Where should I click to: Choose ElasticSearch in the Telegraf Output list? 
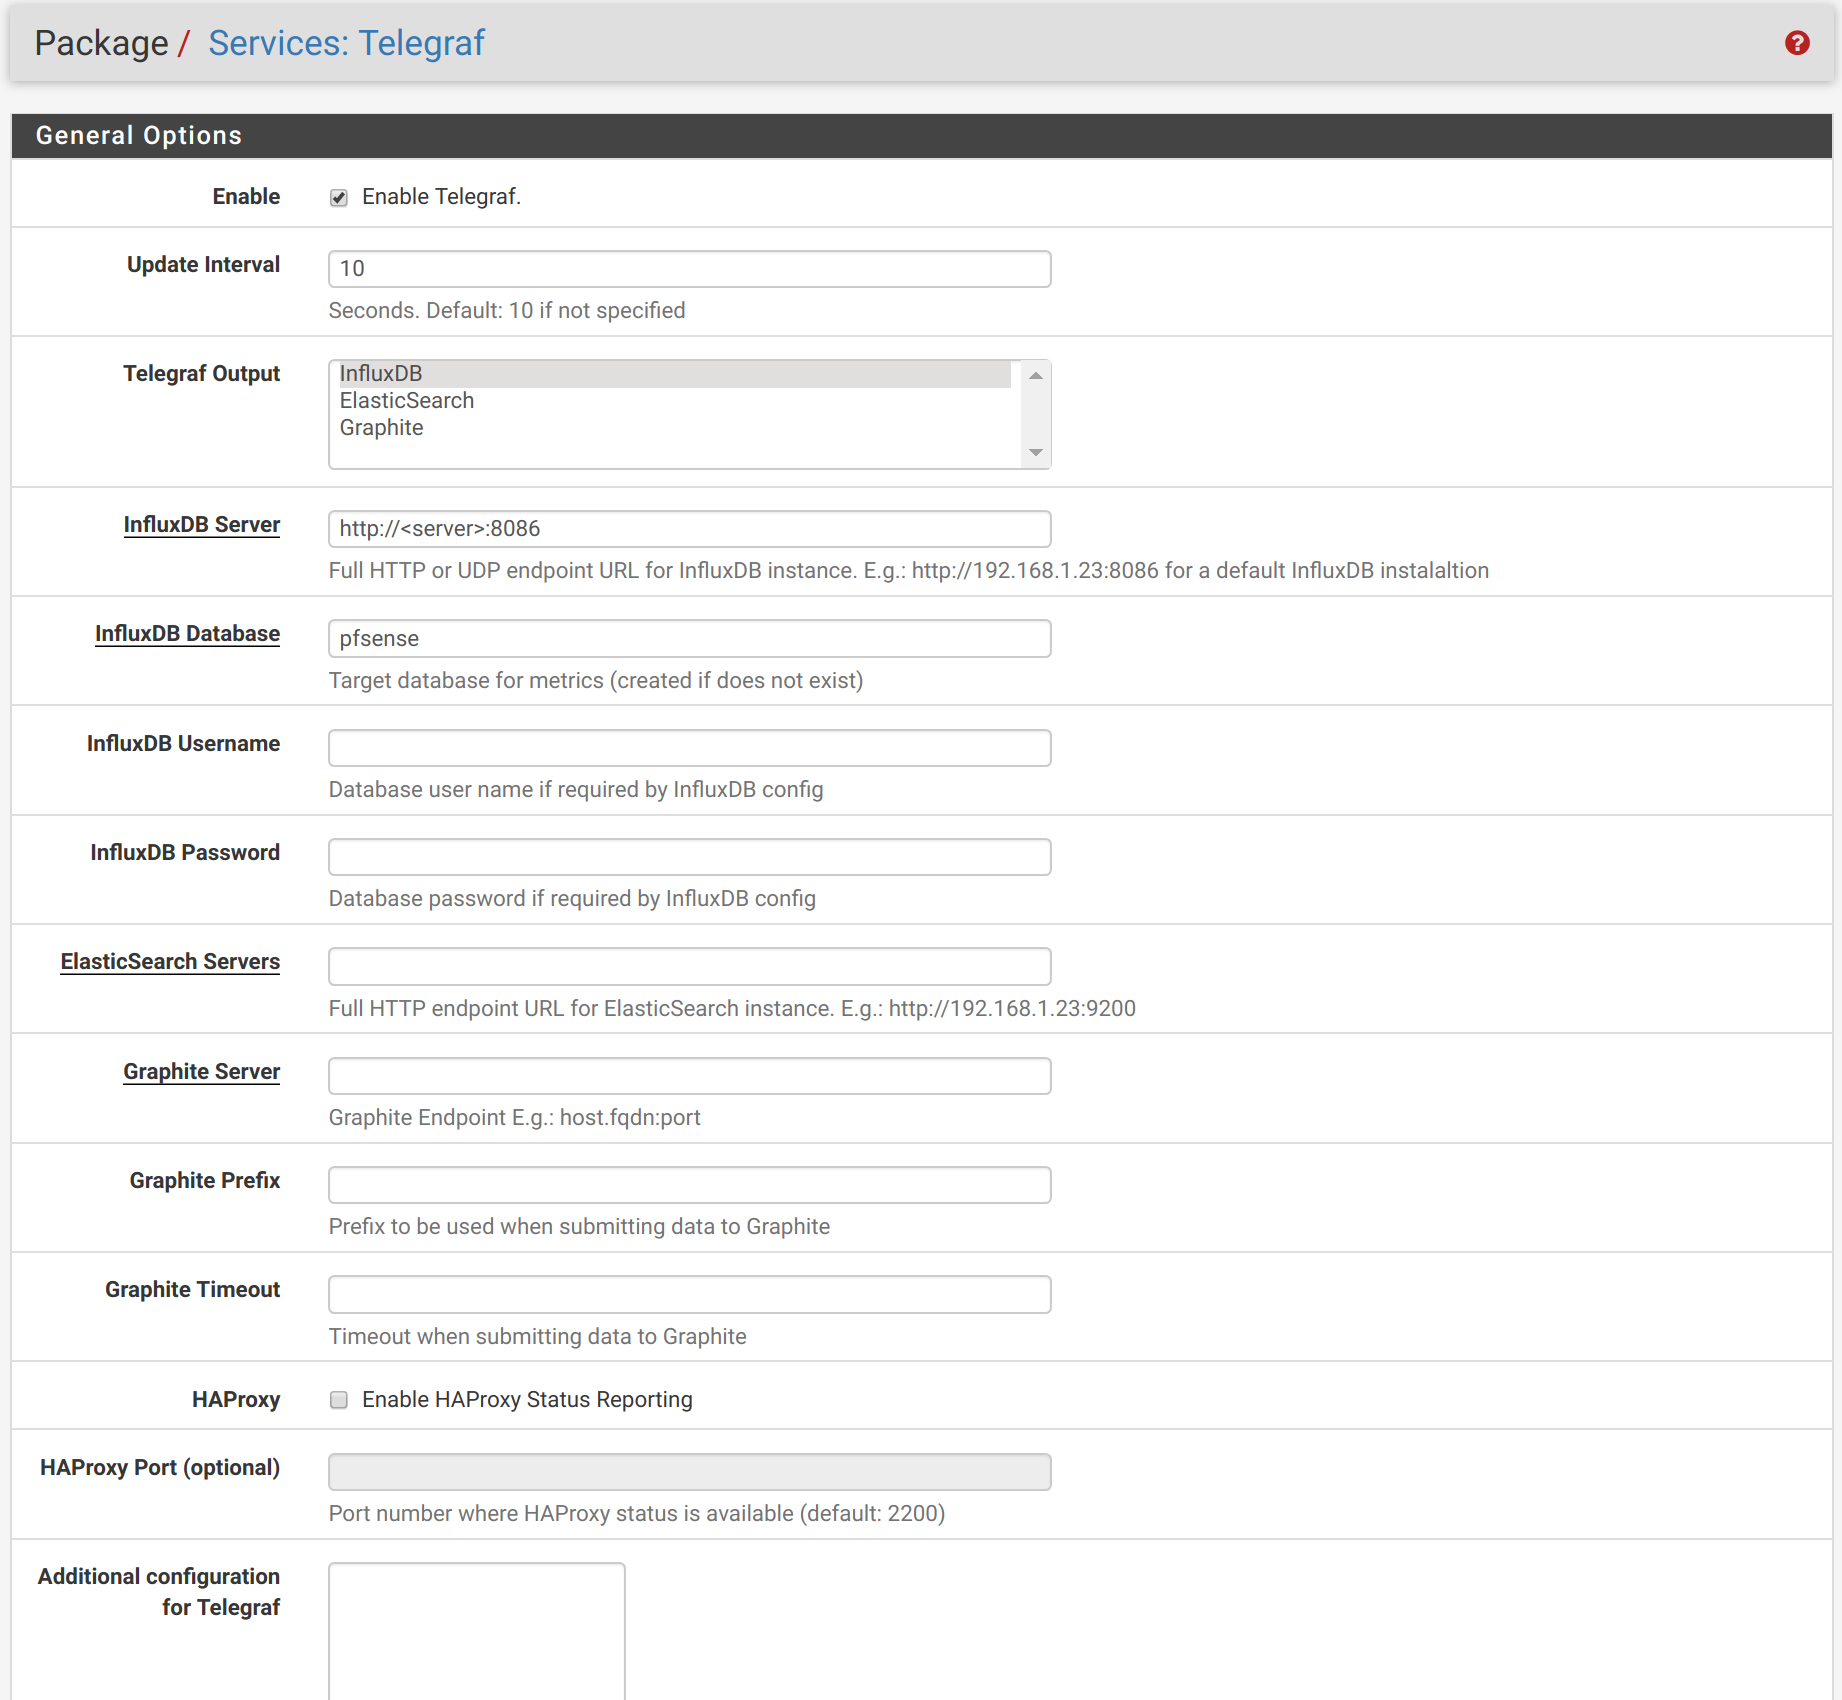pyautogui.click(x=407, y=401)
